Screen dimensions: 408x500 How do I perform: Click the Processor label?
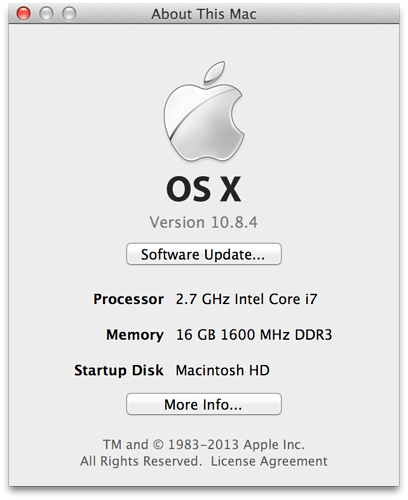click(128, 299)
